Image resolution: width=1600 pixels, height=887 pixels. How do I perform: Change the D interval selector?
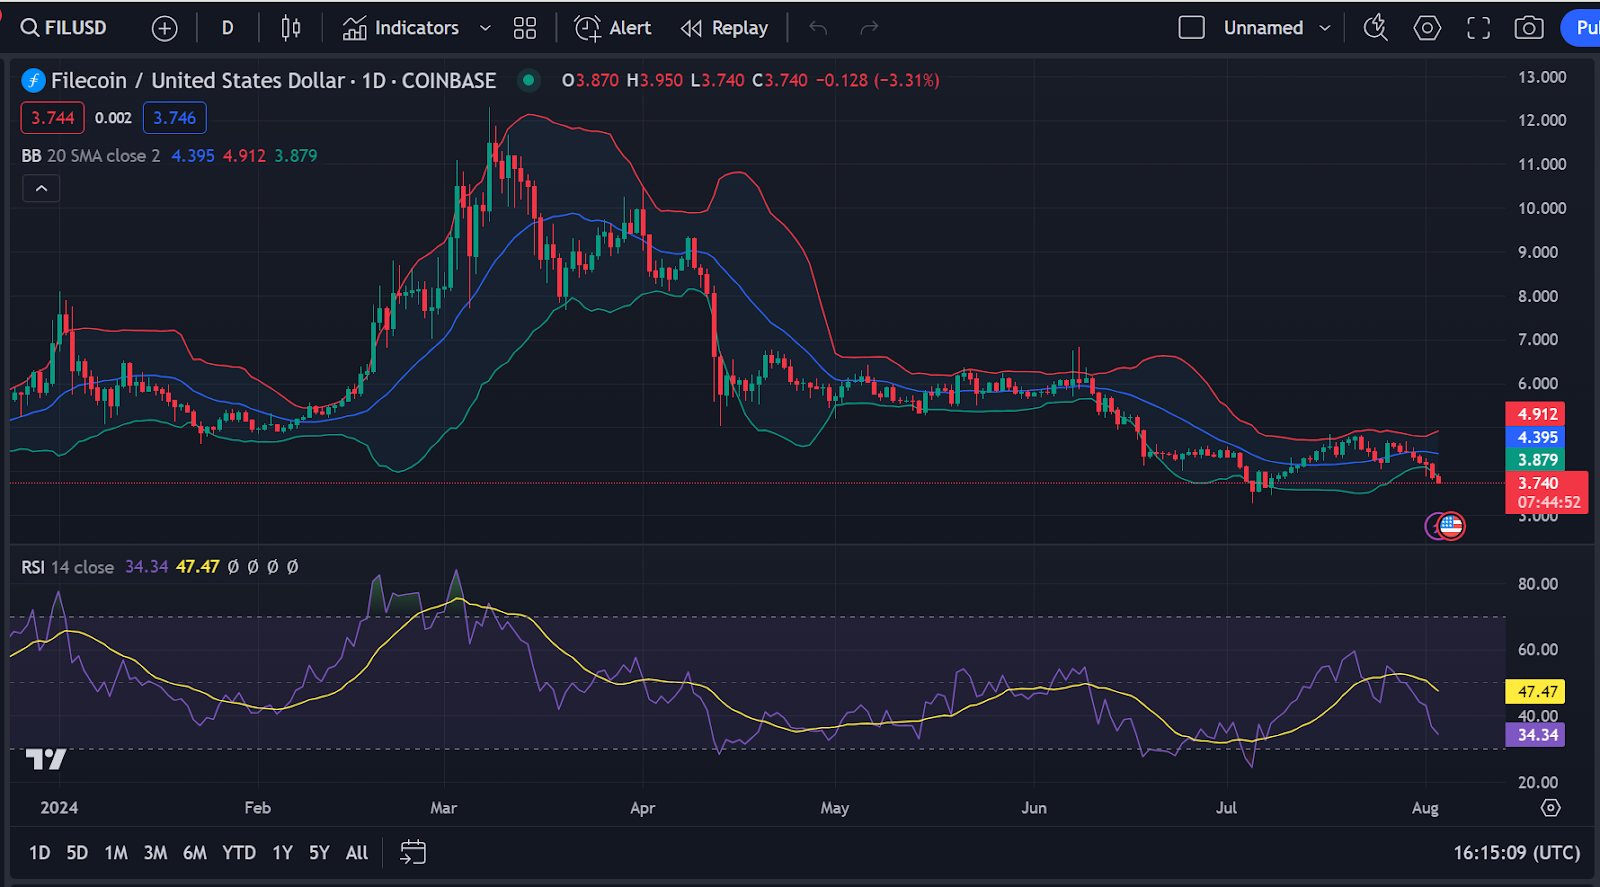(227, 28)
